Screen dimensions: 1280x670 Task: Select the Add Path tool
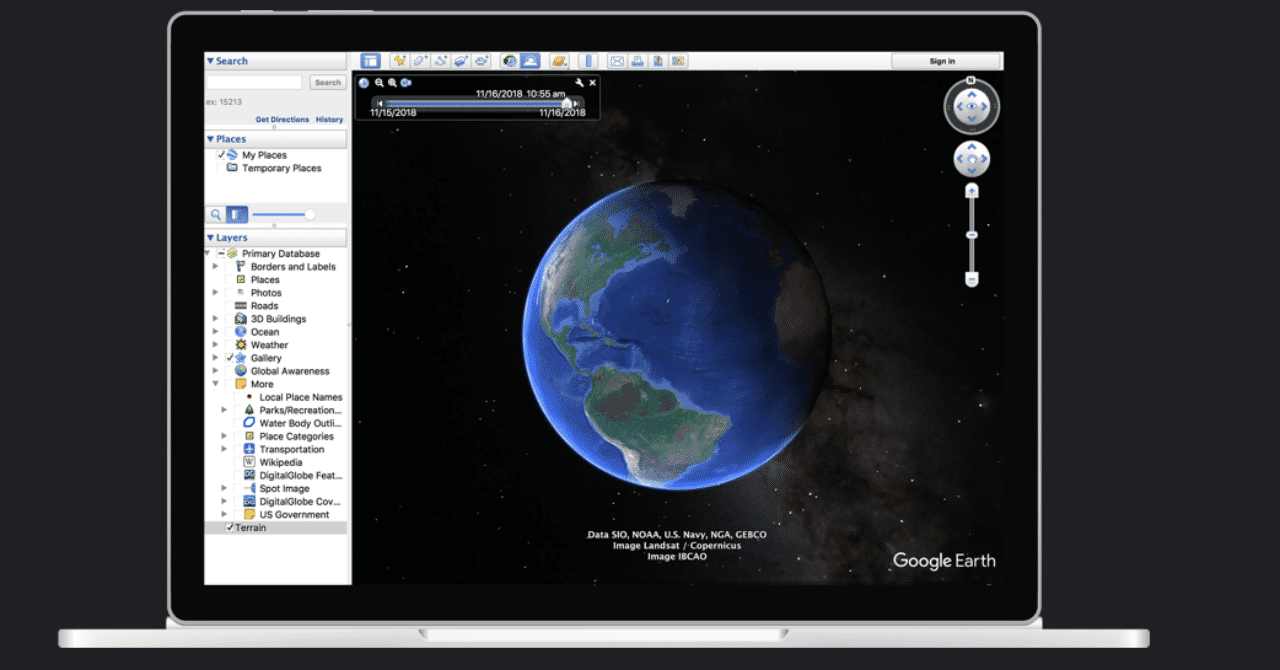pos(440,61)
